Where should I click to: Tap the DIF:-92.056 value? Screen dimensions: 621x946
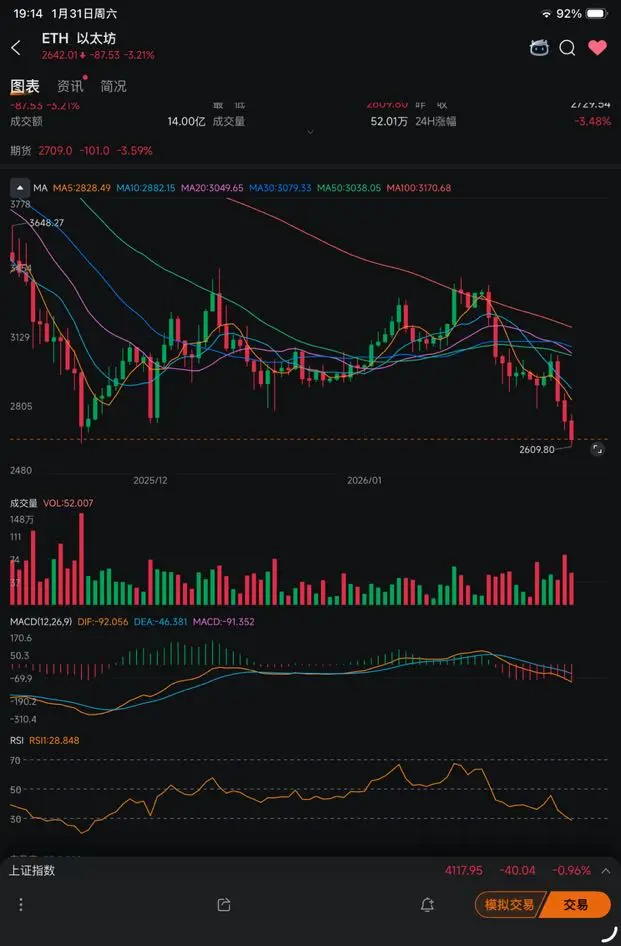coord(103,621)
